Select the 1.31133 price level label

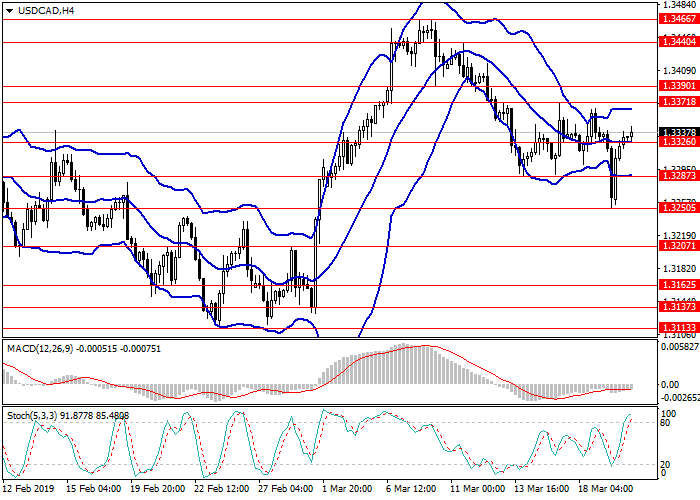(678, 327)
